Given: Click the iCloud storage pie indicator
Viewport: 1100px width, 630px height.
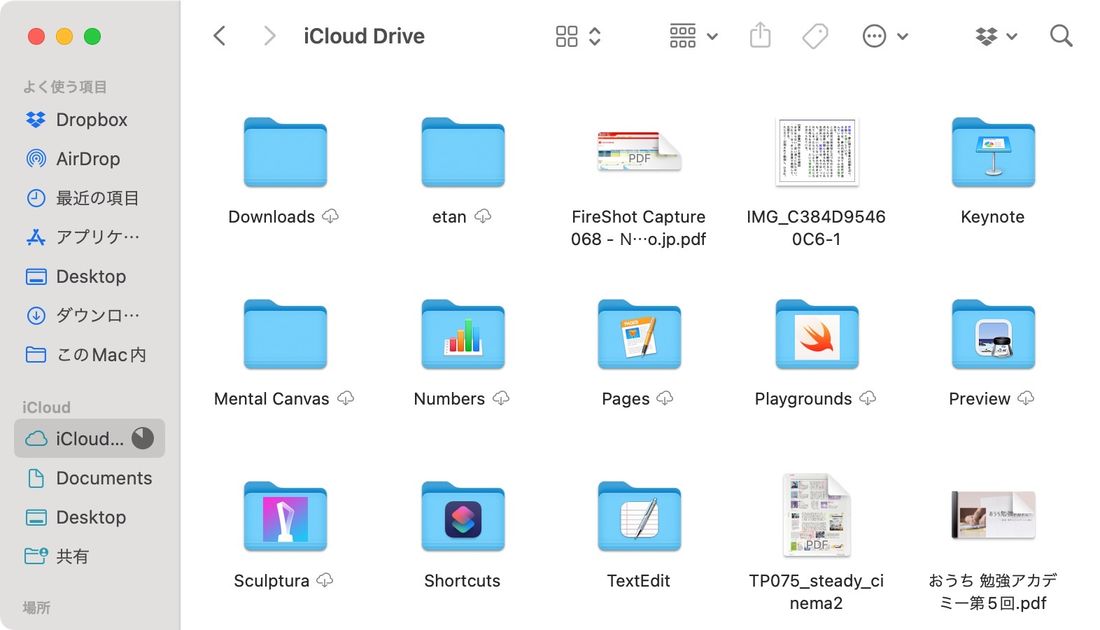Looking at the screenshot, I should [143, 438].
